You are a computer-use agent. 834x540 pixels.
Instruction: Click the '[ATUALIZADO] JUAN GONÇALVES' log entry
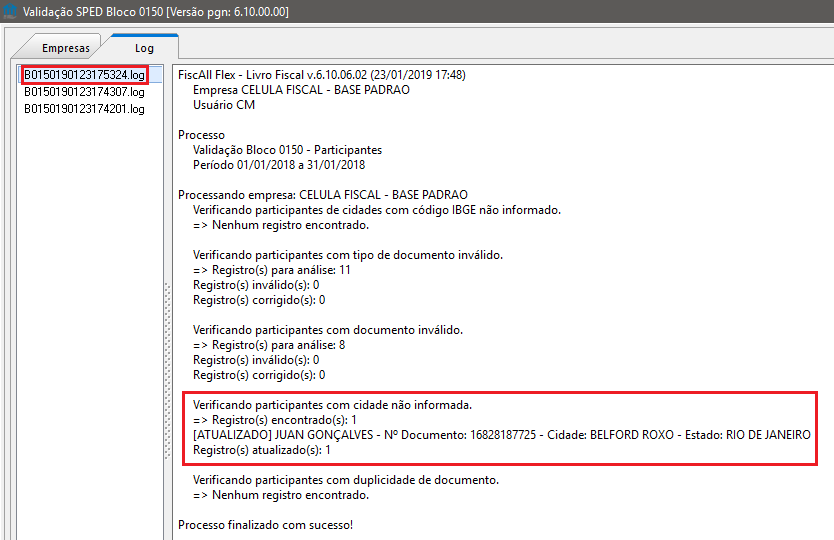point(502,435)
